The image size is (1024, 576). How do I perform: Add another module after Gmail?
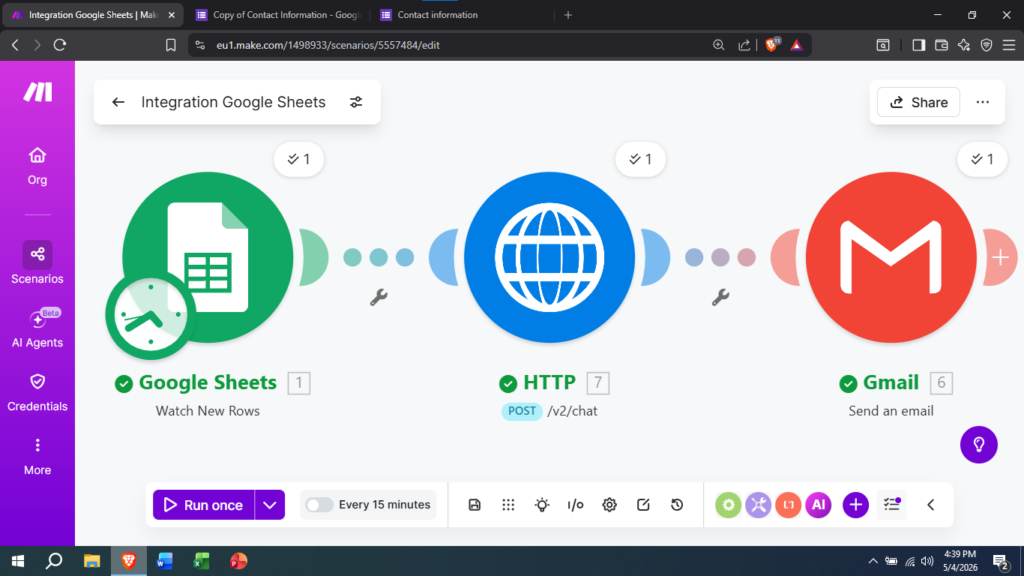click(1000, 257)
